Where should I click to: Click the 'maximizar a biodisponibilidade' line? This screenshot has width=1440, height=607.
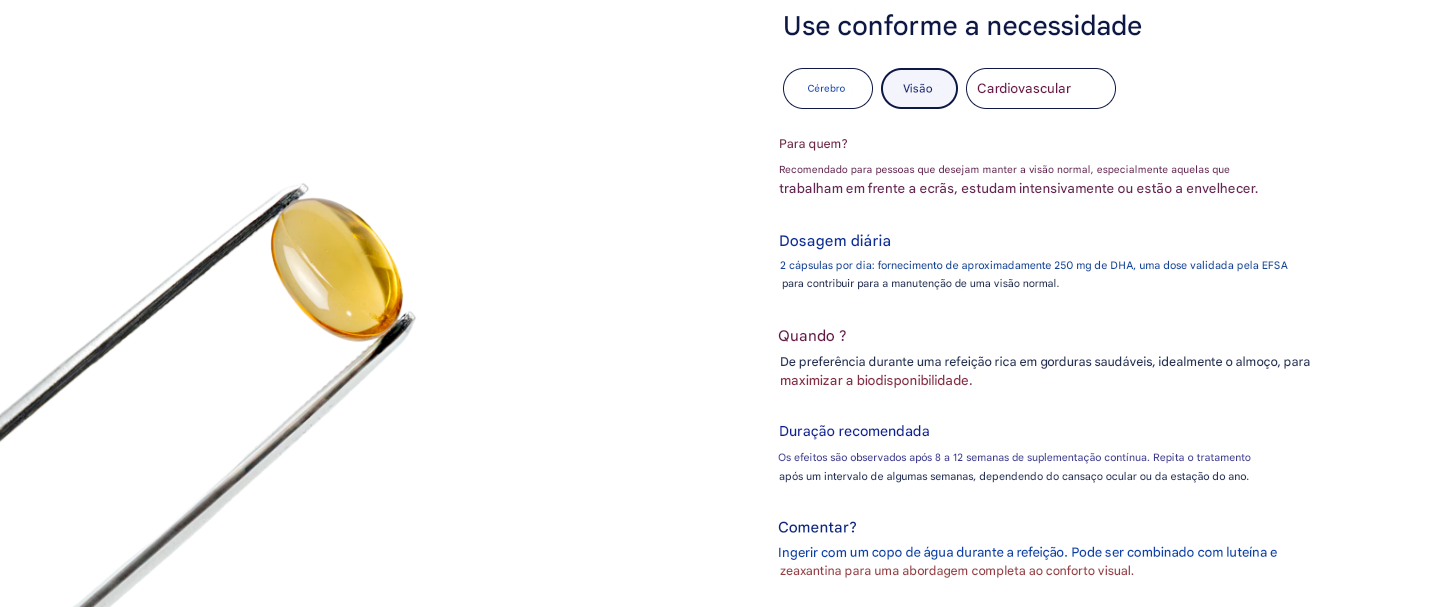(x=876, y=381)
